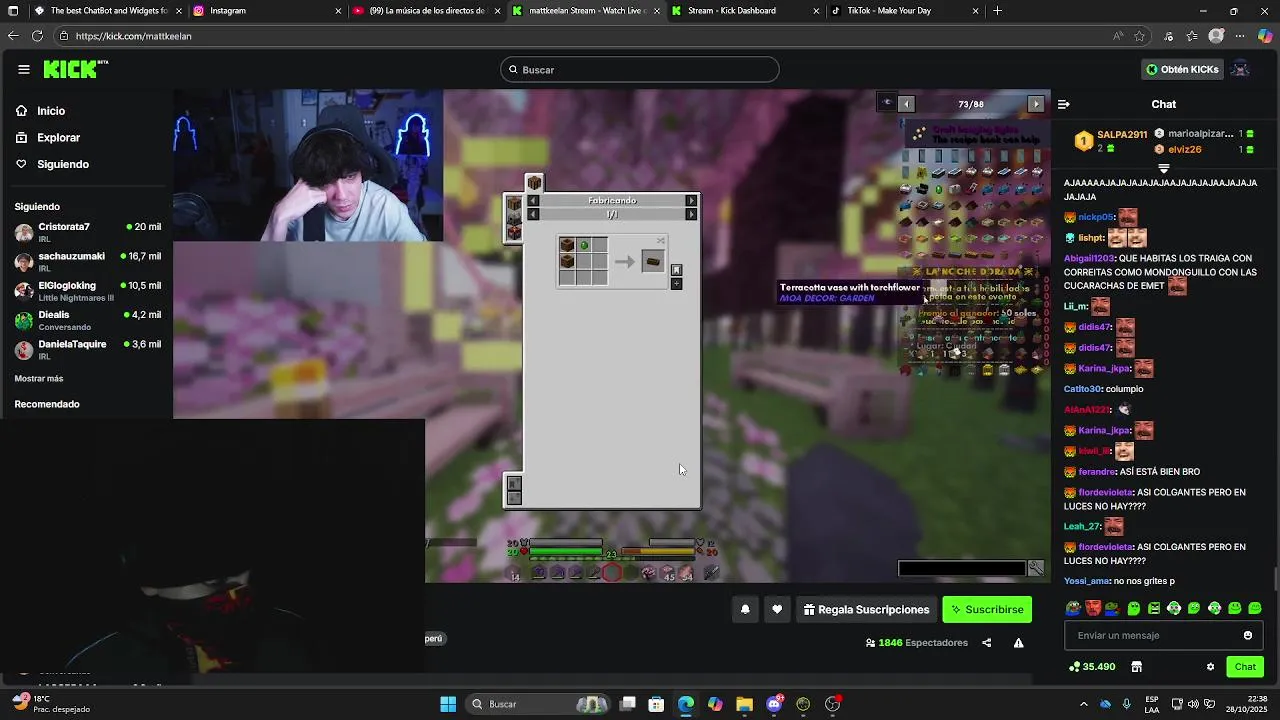Reload the current page

click(37, 36)
